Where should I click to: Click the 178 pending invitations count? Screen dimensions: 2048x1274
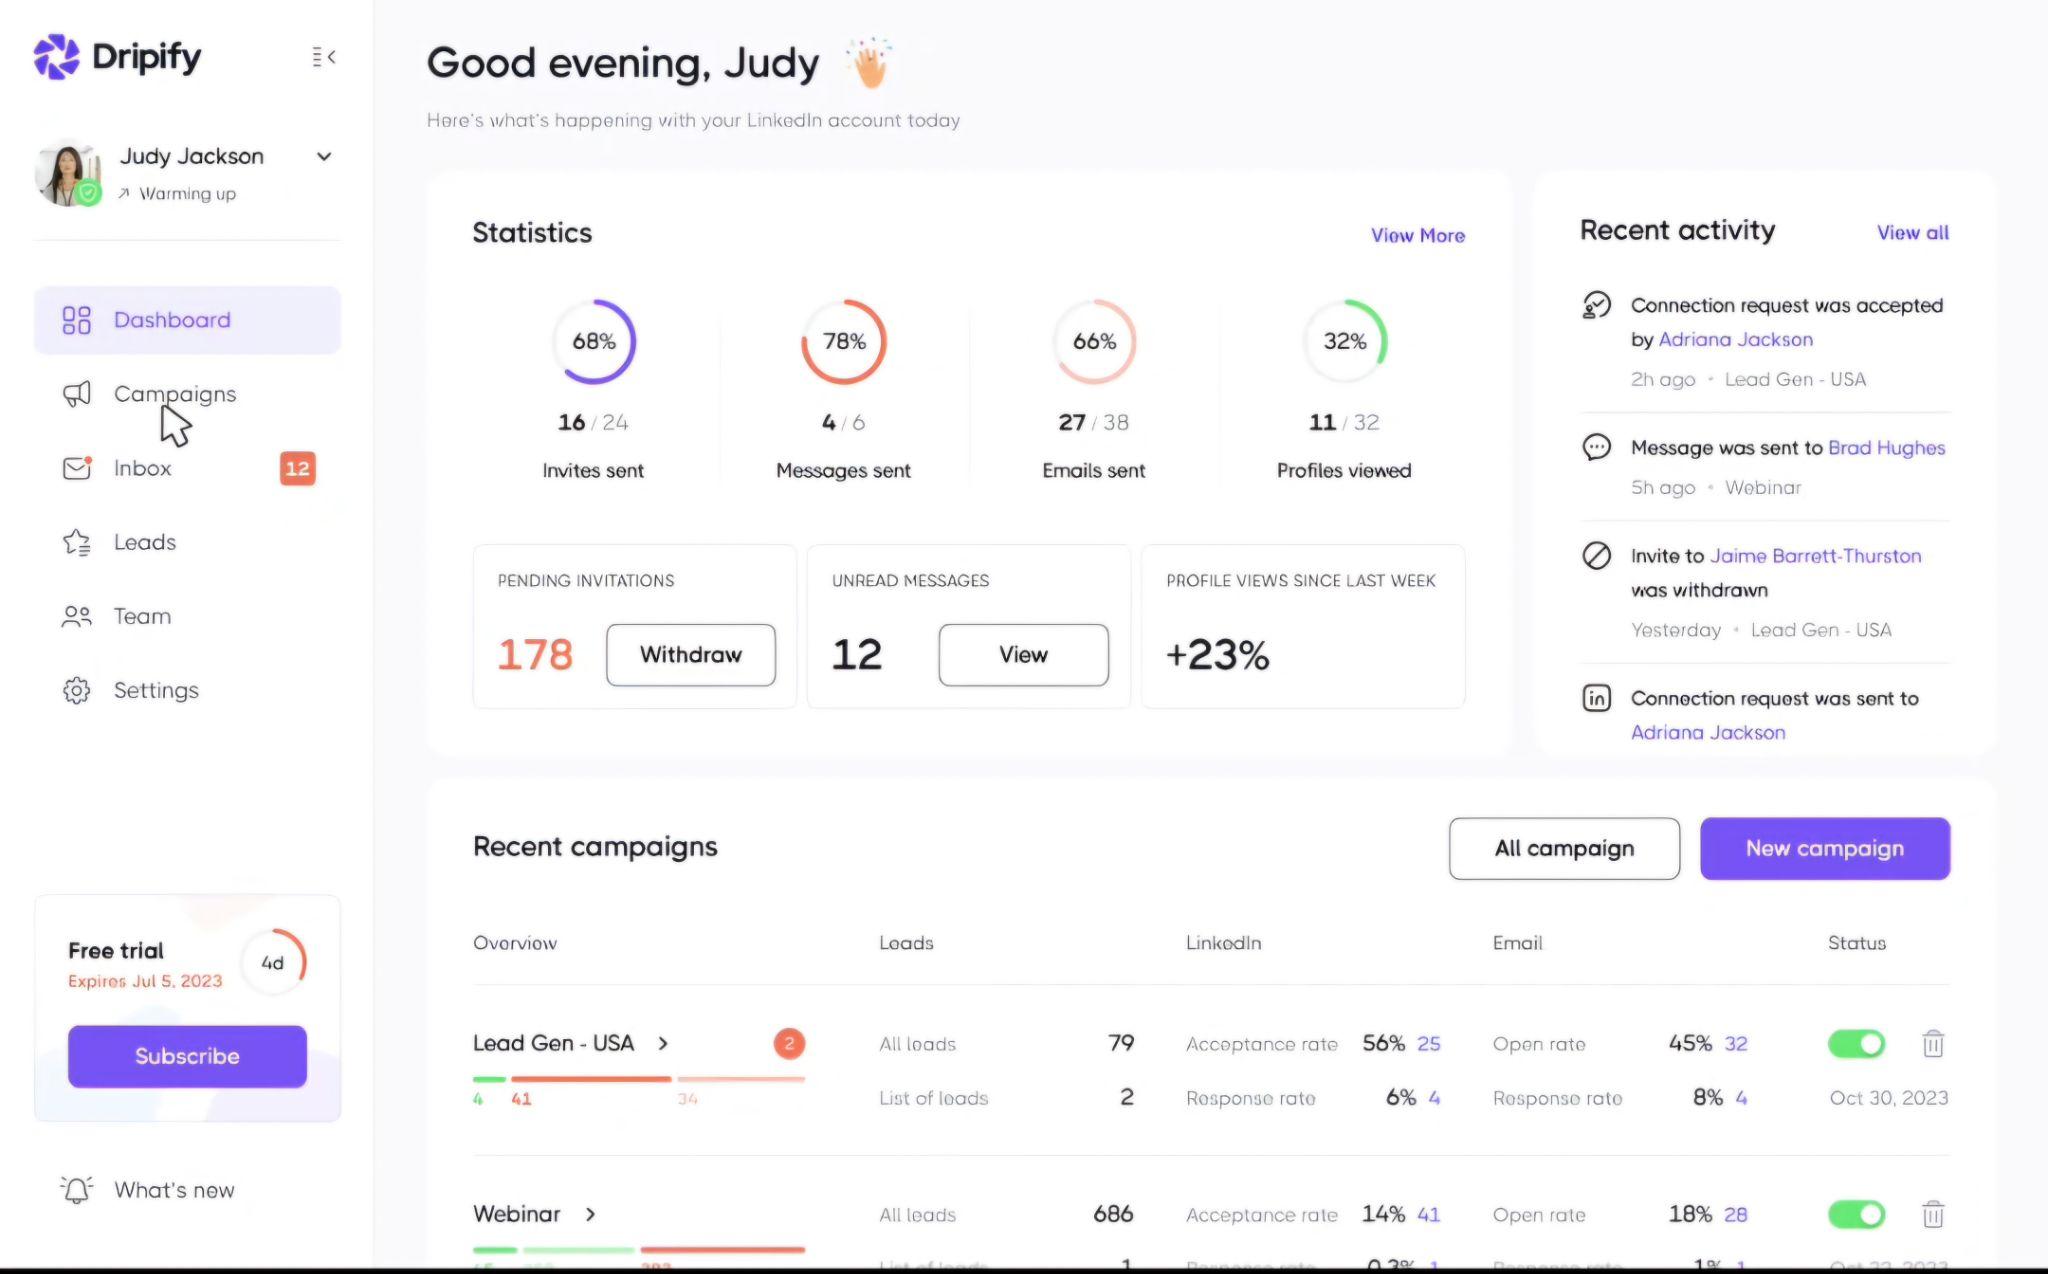(535, 655)
